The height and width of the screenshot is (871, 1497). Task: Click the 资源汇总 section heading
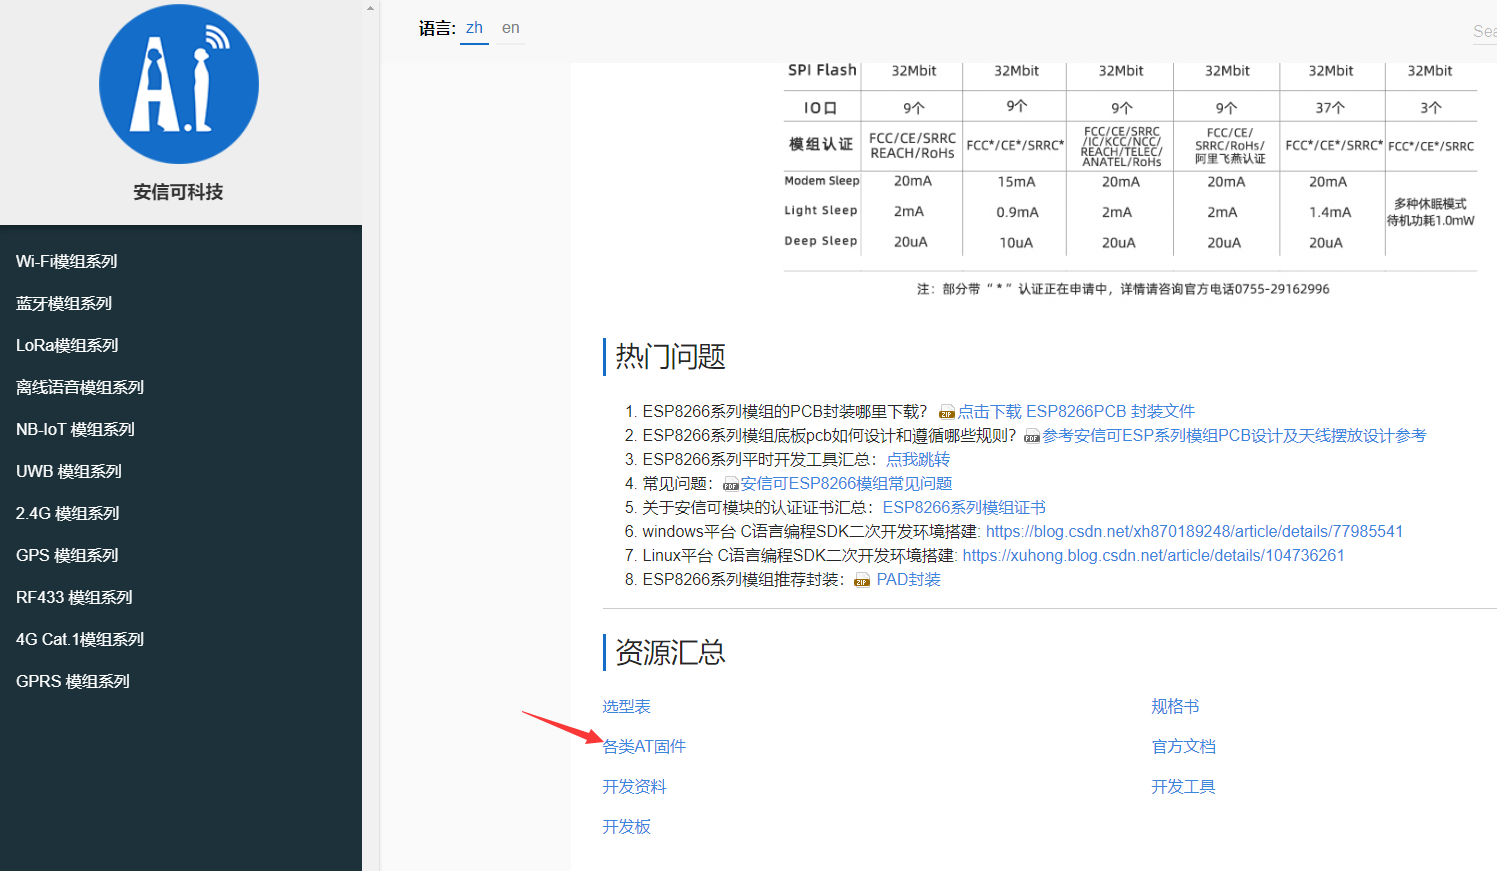point(670,653)
